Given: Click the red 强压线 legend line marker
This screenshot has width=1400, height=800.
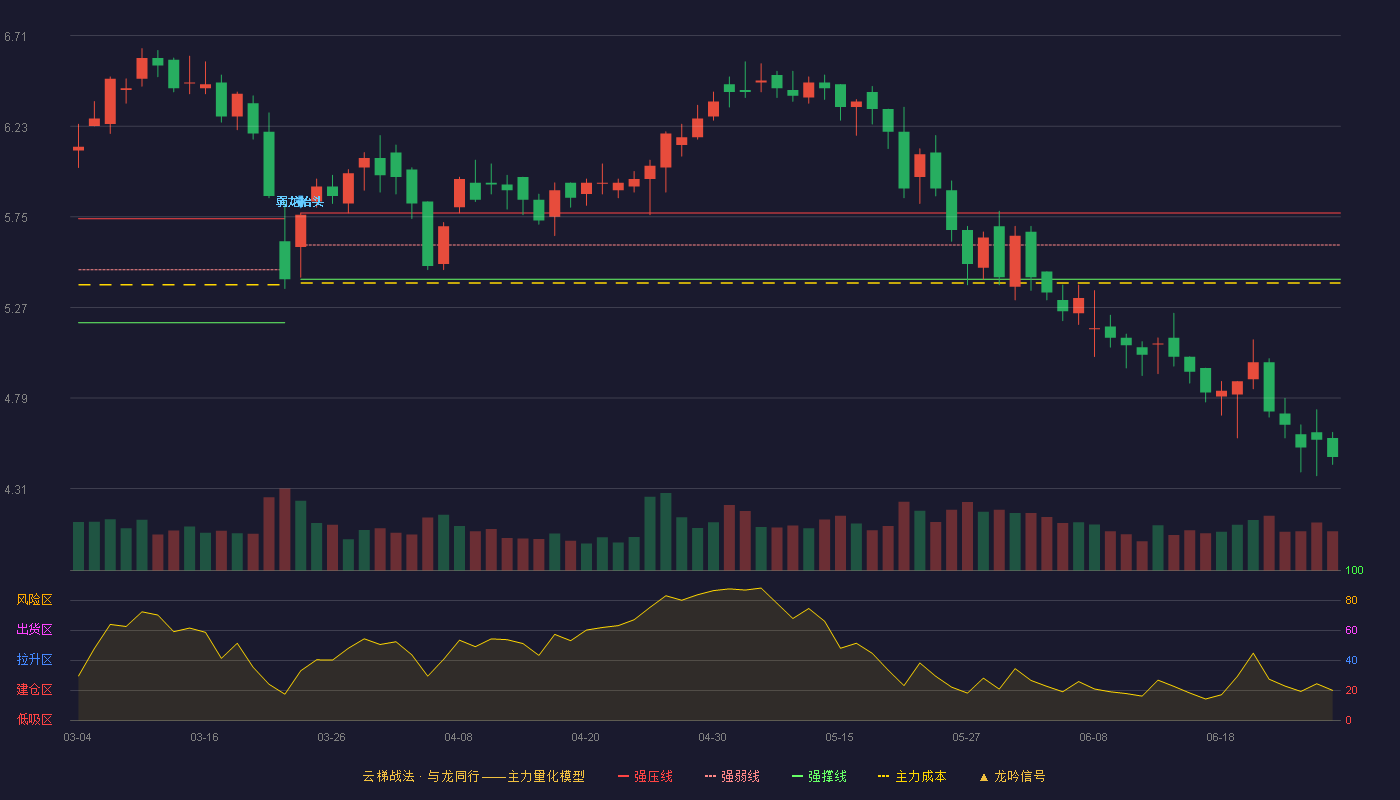Looking at the screenshot, I should (x=623, y=776).
